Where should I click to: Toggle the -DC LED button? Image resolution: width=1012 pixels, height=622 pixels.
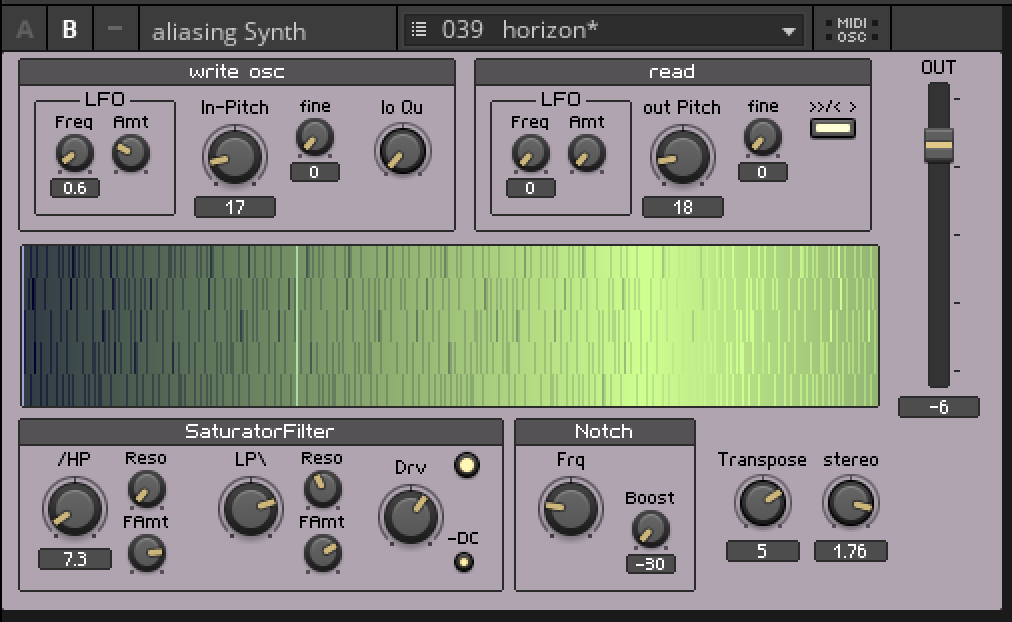[x=463, y=562]
